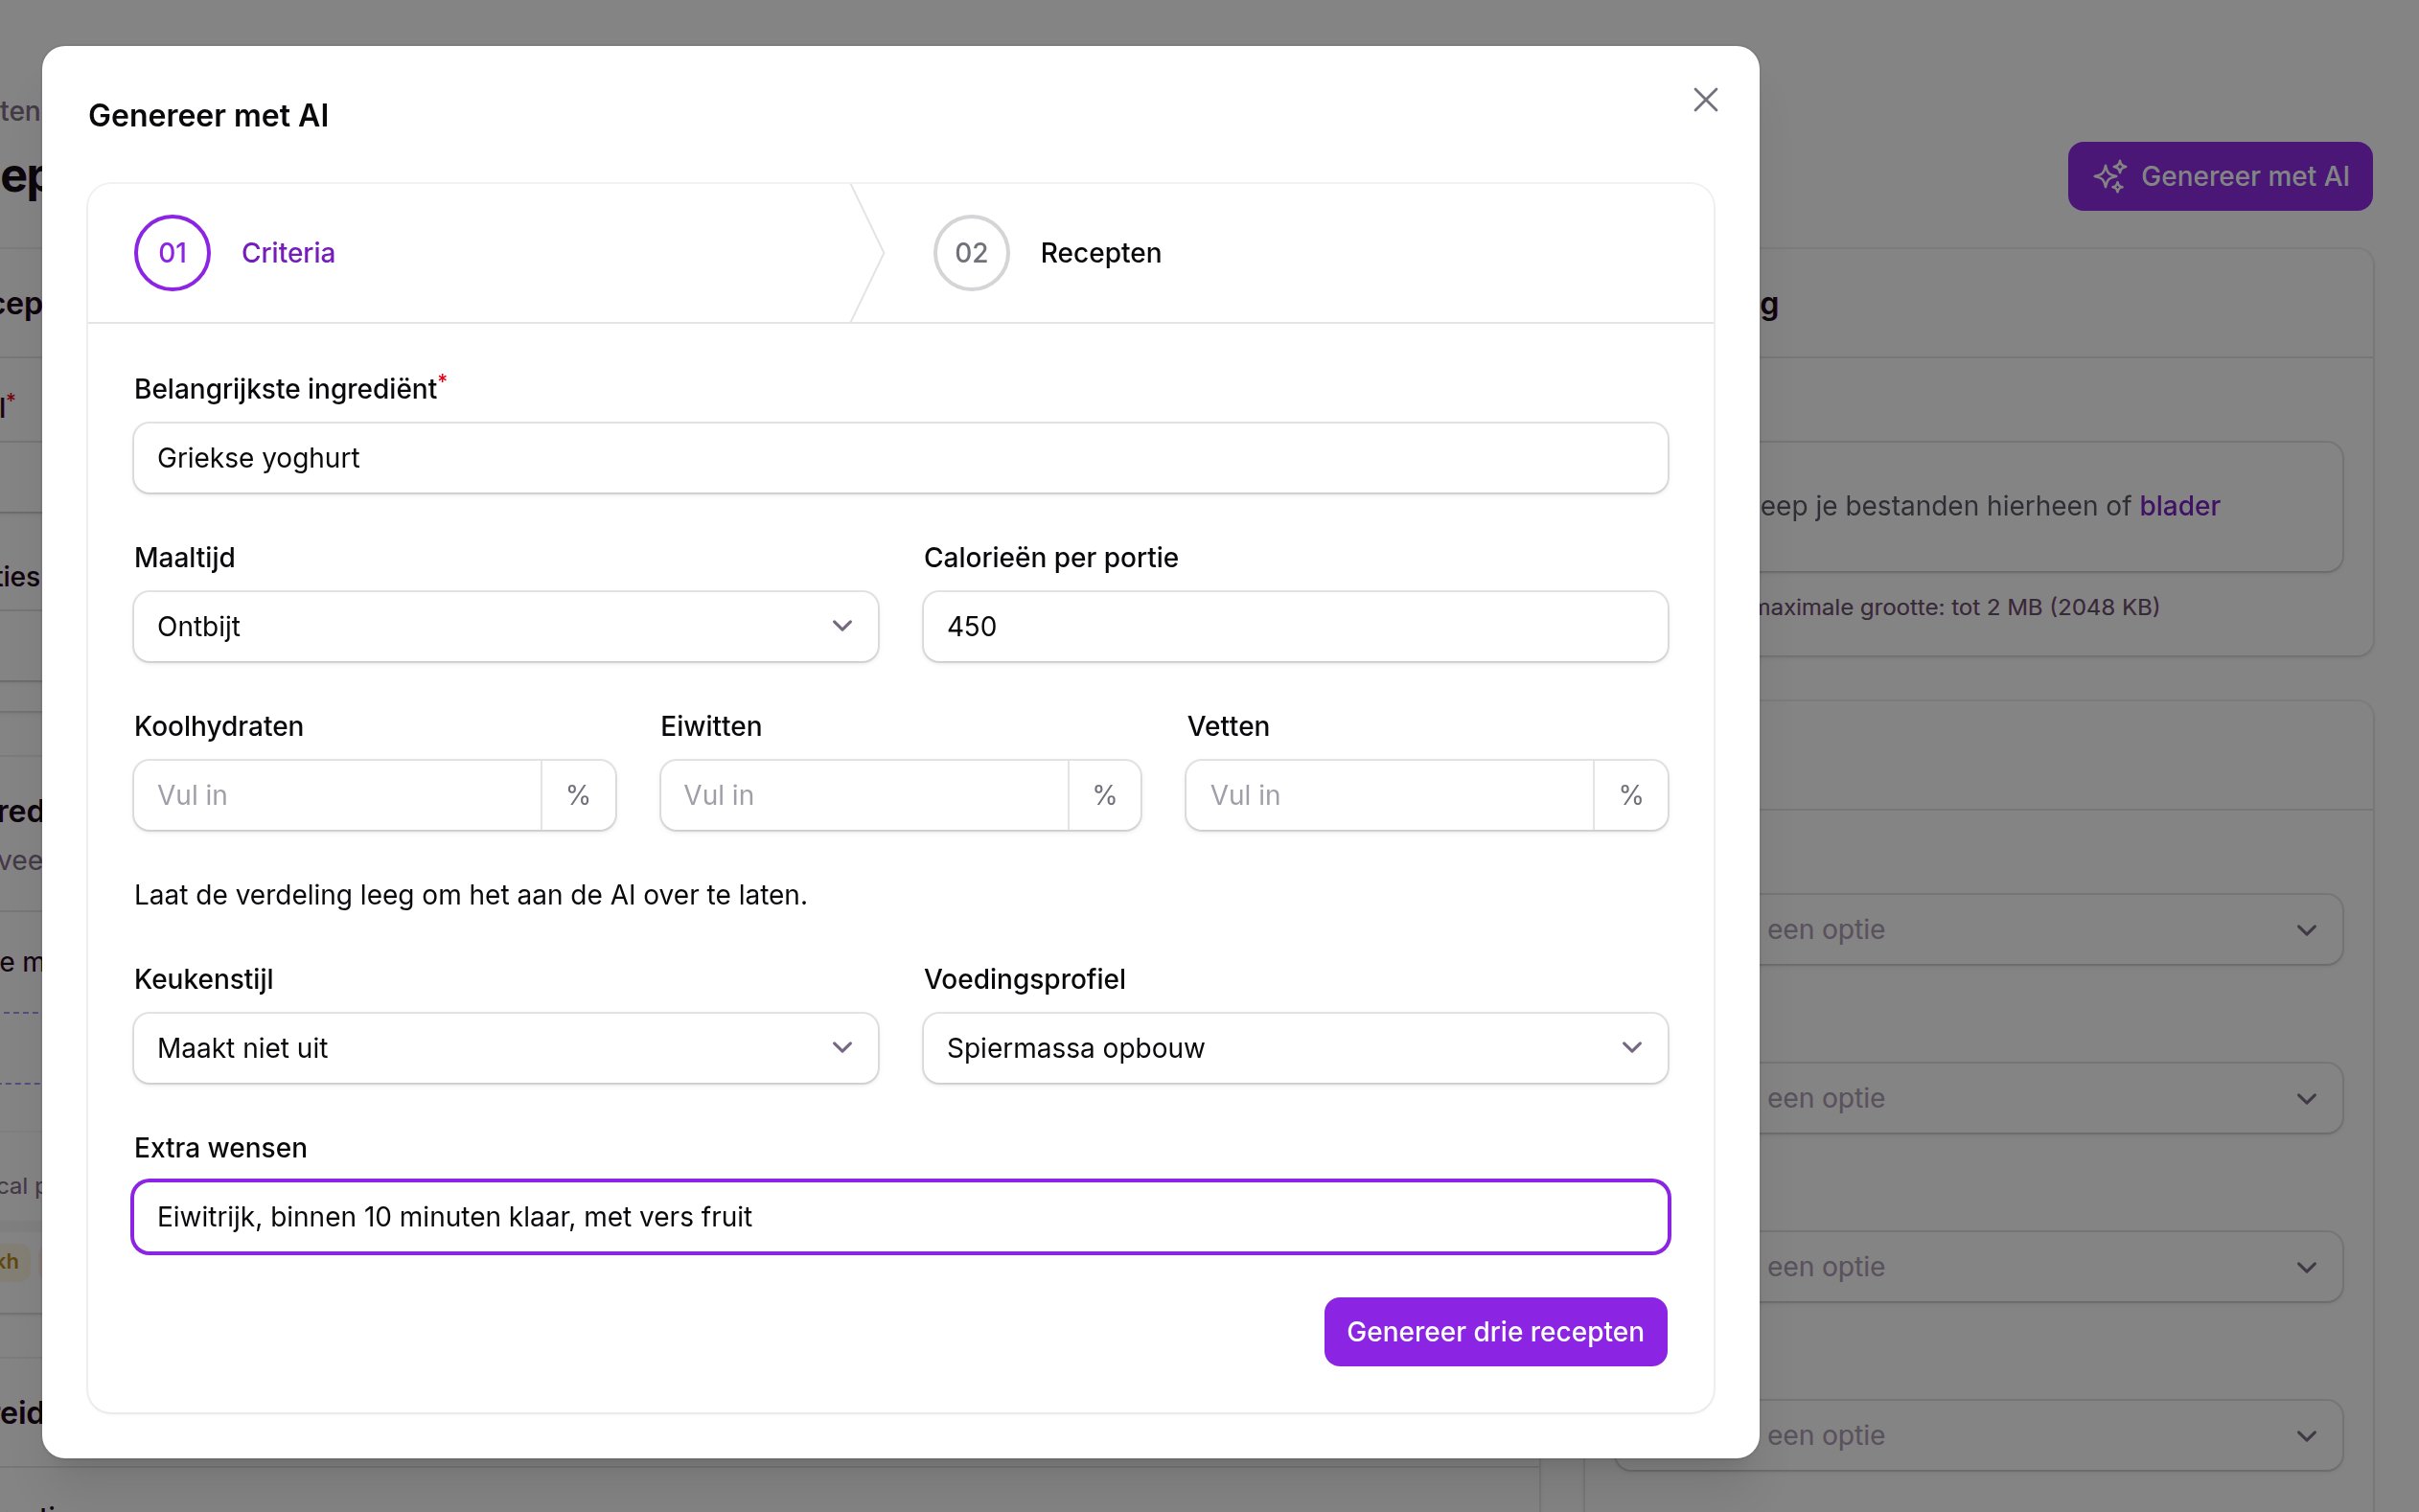Screen dimensions: 2419x1512
Task: Close the Genereer met AI dialog
Action: point(1705,100)
